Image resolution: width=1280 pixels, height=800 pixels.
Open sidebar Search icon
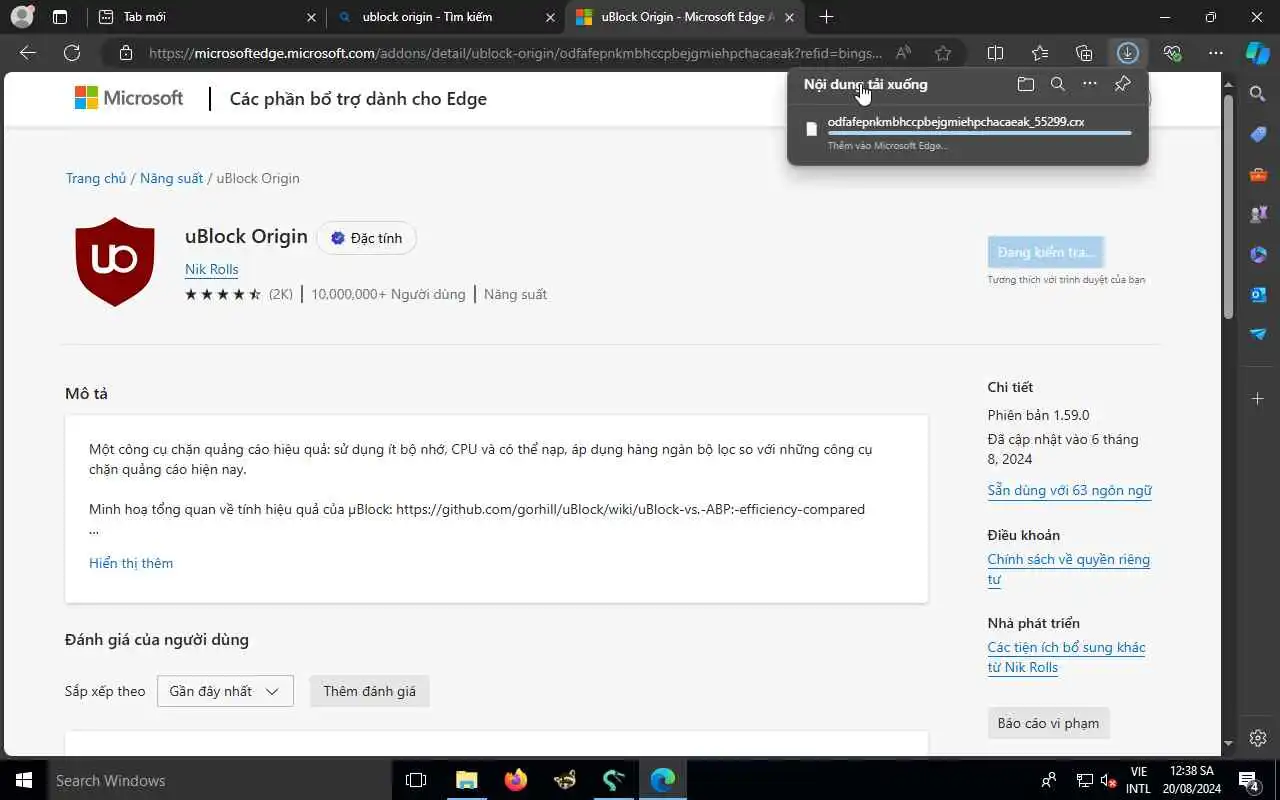(x=1258, y=94)
